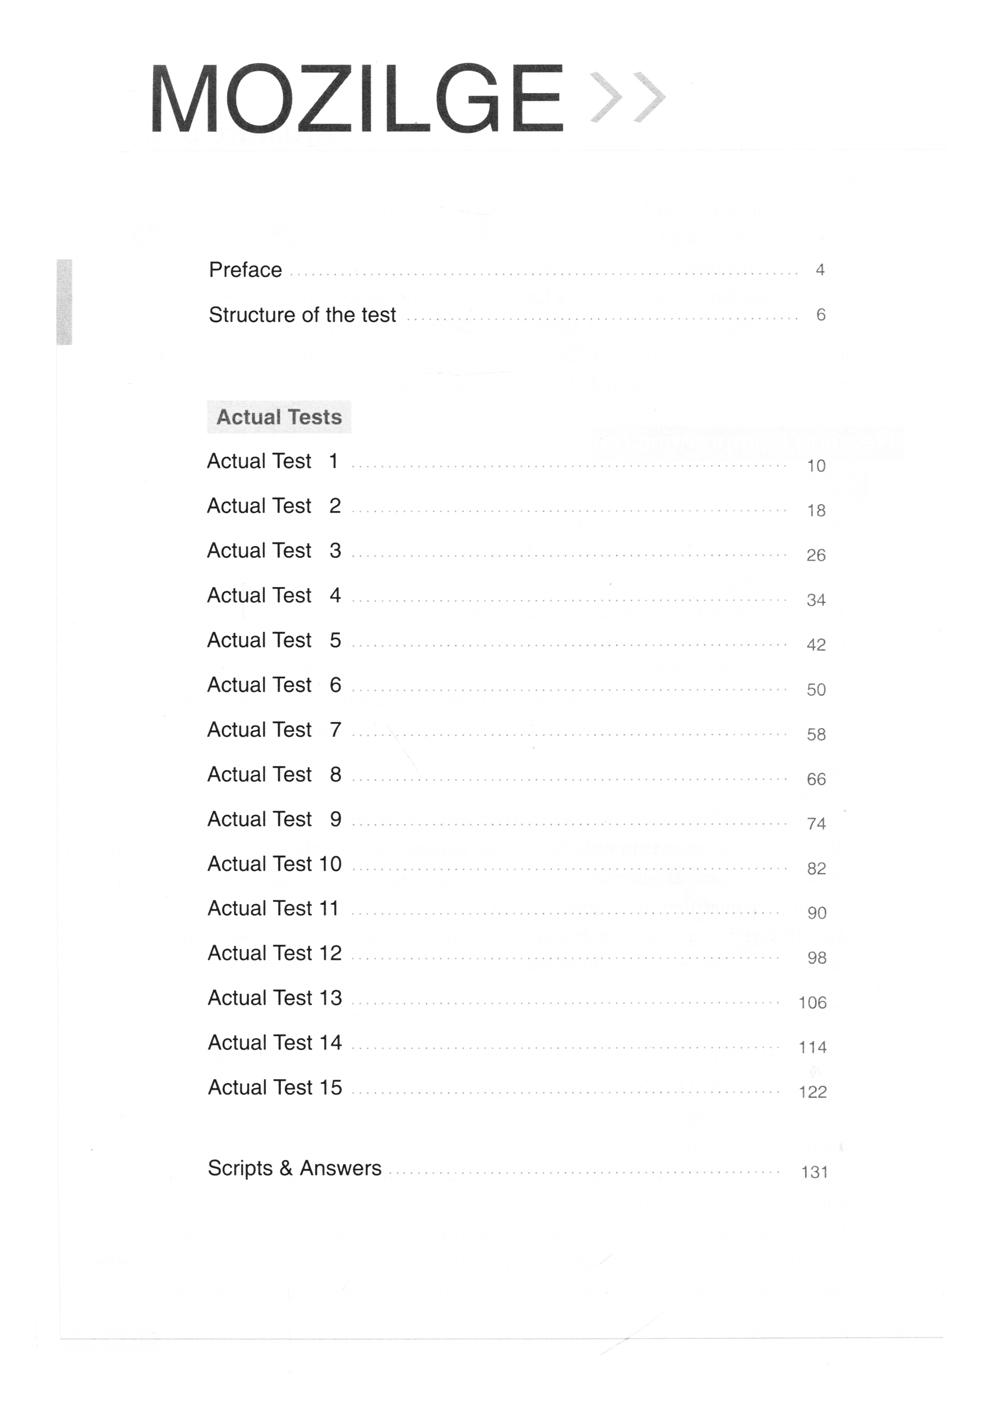Select Actual Test 3 entry
The width and height of the screenshot is (1000, 1412).
pyautogui.click(x=274, y=551)
